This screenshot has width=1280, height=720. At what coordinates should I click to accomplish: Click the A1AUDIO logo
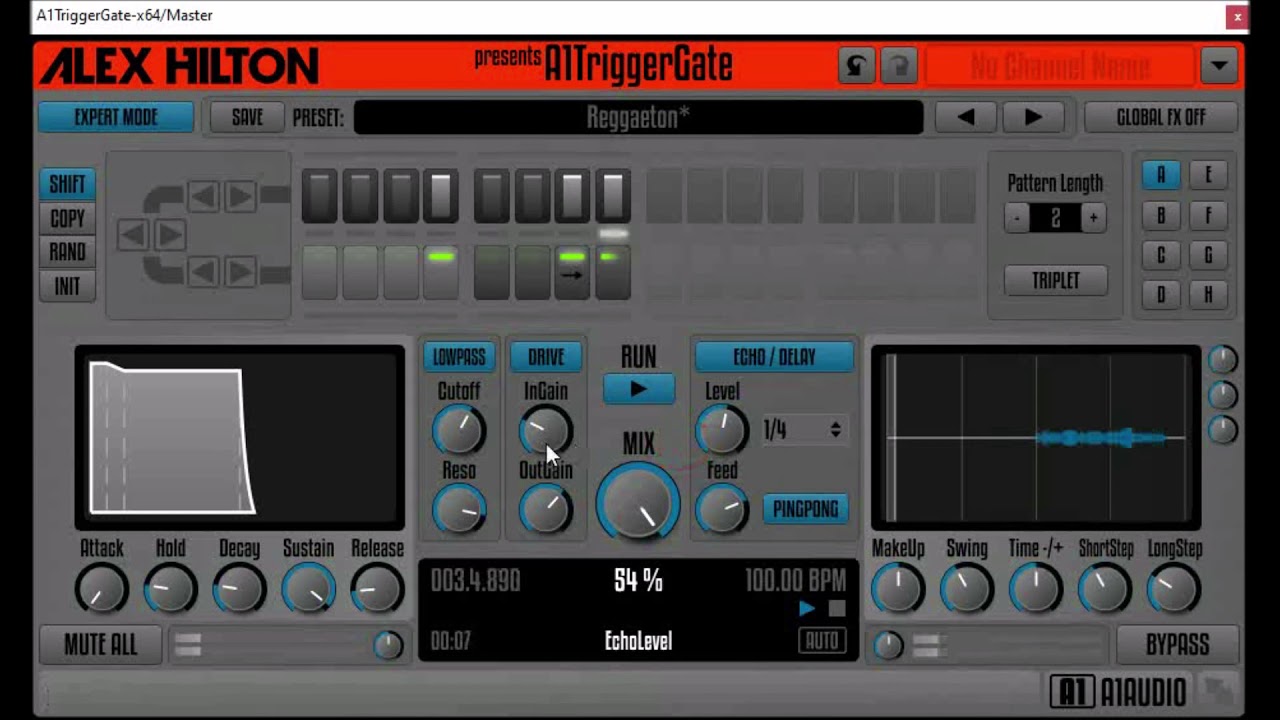click(x=1118, y=691)
